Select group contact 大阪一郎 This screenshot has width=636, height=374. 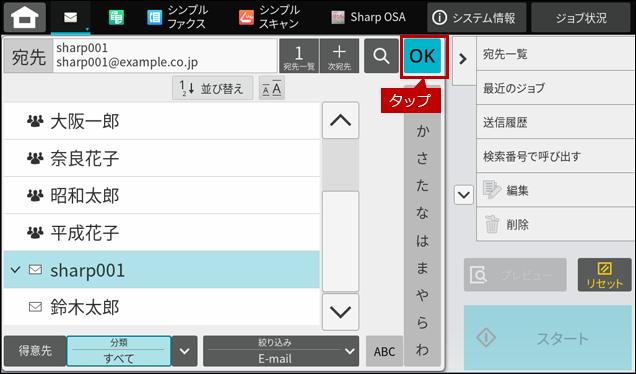(x=161, y=121)
